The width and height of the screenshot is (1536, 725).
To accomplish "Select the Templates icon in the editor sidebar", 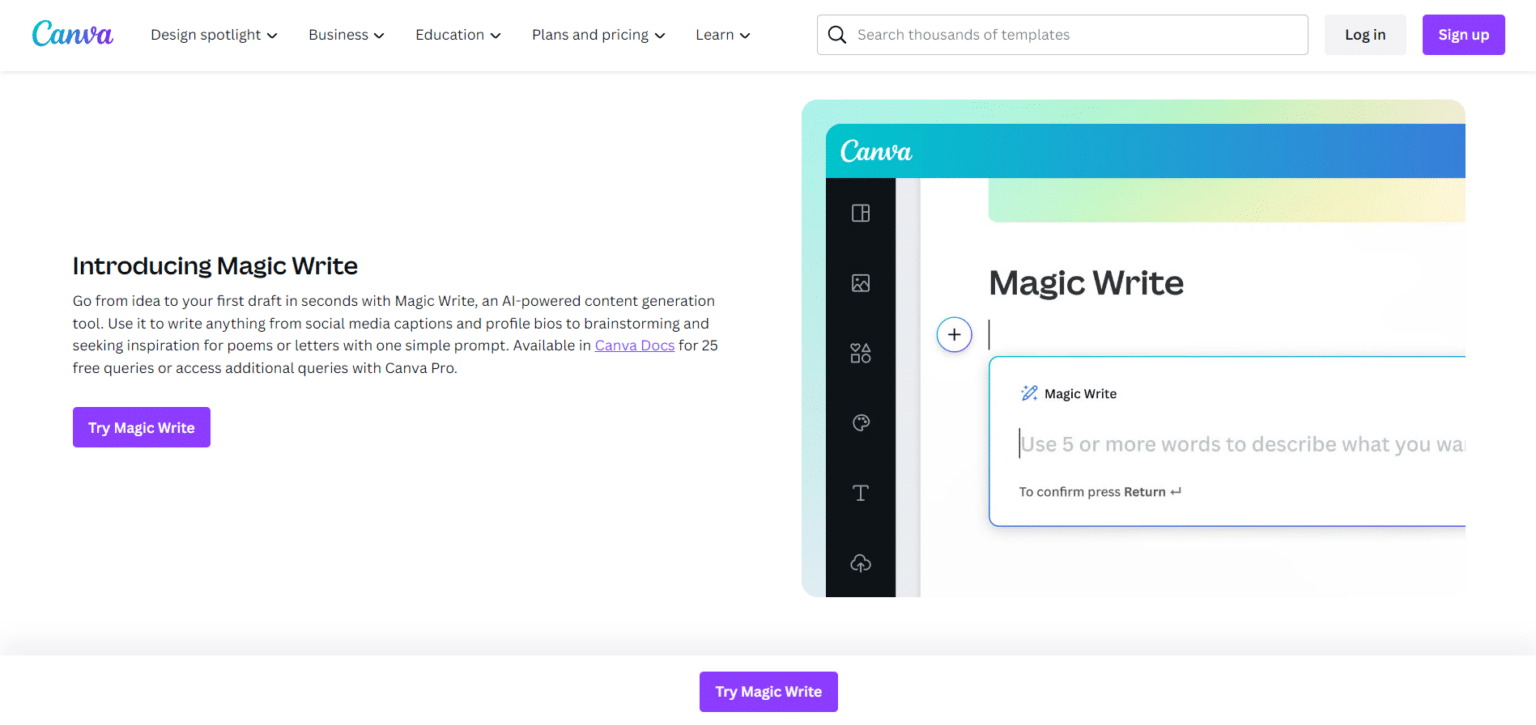I will pyautogui.click(x=860, y=213).
